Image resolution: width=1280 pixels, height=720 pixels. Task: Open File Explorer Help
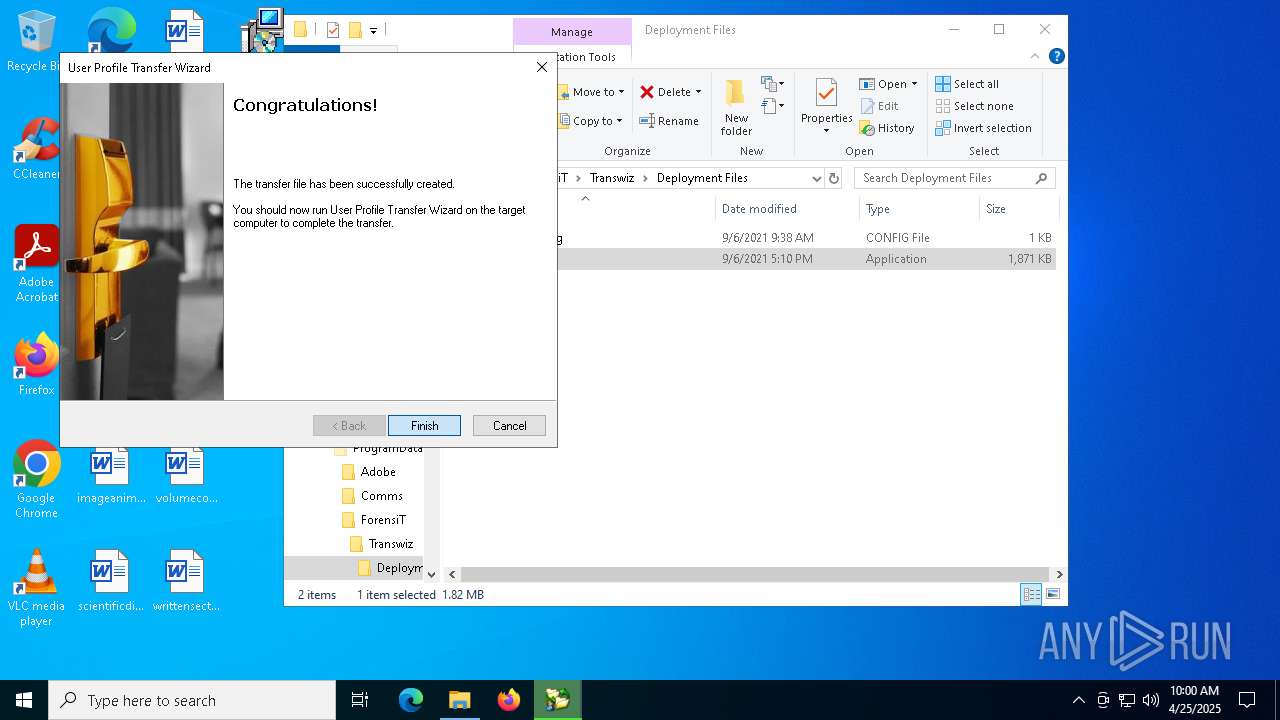[x=1056, y=57]
